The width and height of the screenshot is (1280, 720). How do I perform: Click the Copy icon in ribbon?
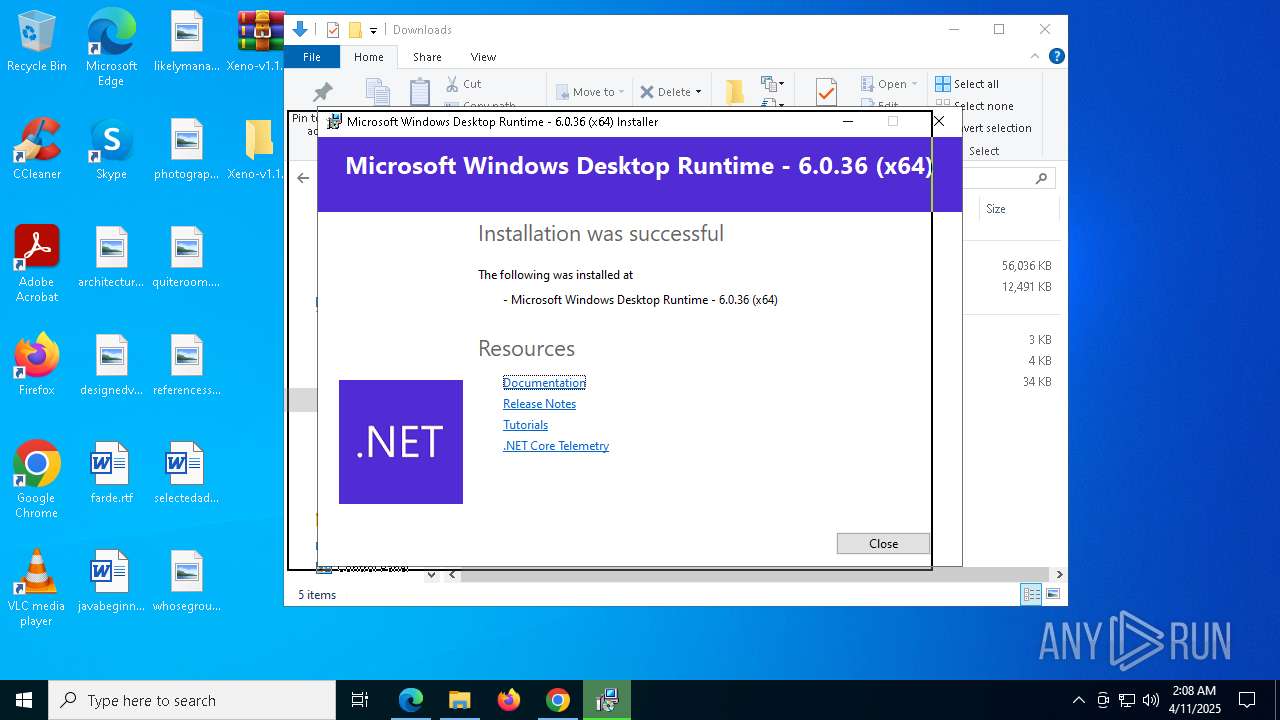[x=377, y=91]
